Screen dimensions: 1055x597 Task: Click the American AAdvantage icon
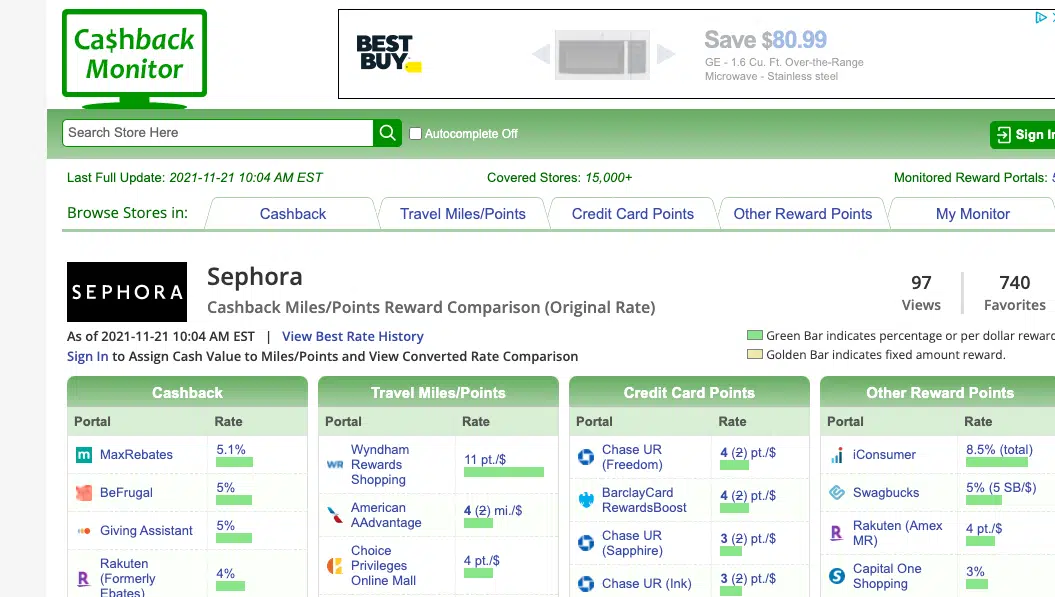click(335, 516)
